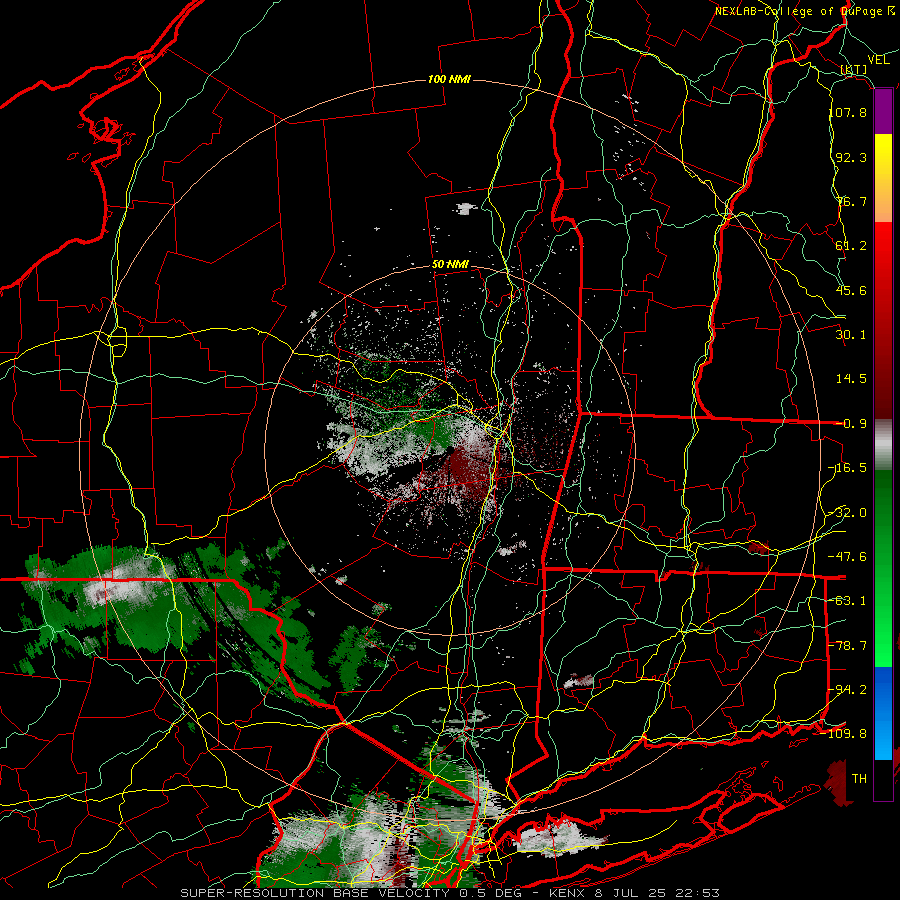The width and height of the screenshot is (900, 900).
Task: Pick the yellow-orange segment of the color bar
Action: pos(883,178)
